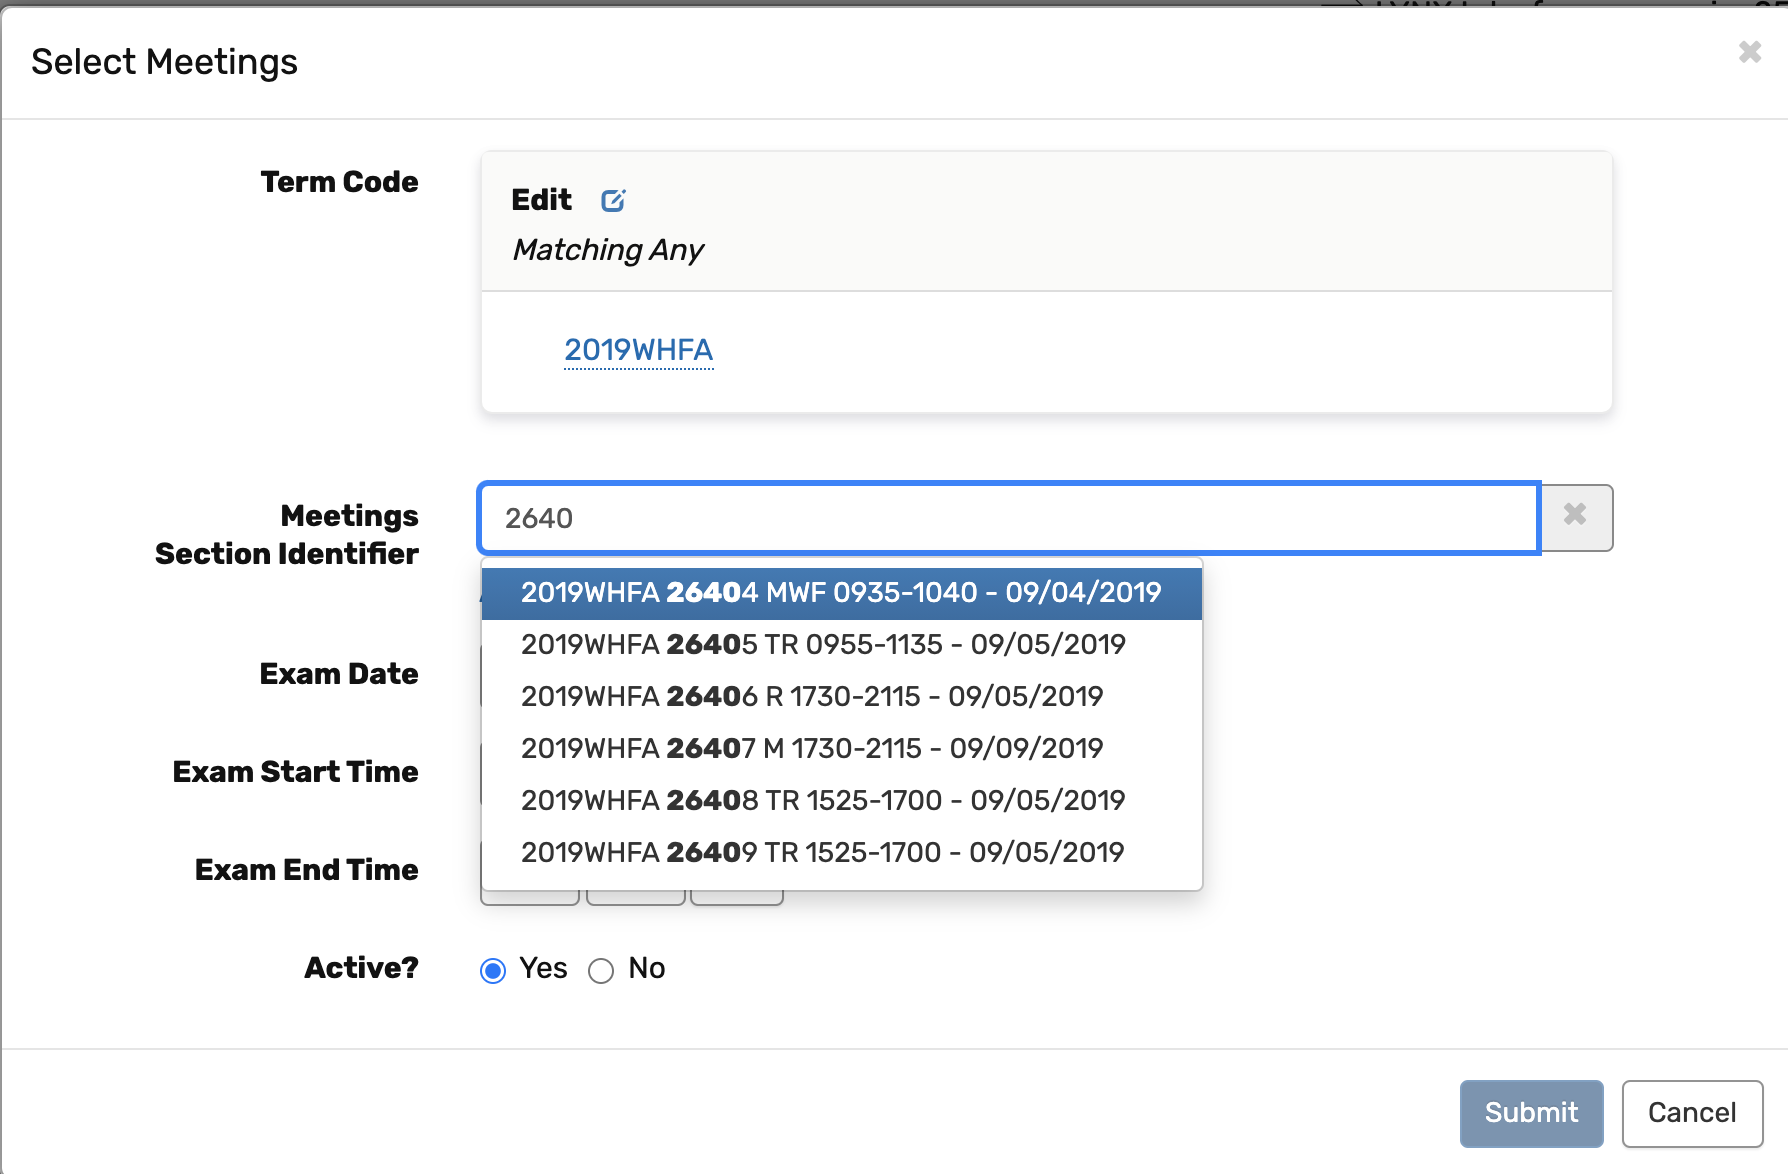Image resolution: width=1788 pixels, height=1174 pixels.
Task: Clear the Meetings Section Identifier field
Action: point(1575,516)
